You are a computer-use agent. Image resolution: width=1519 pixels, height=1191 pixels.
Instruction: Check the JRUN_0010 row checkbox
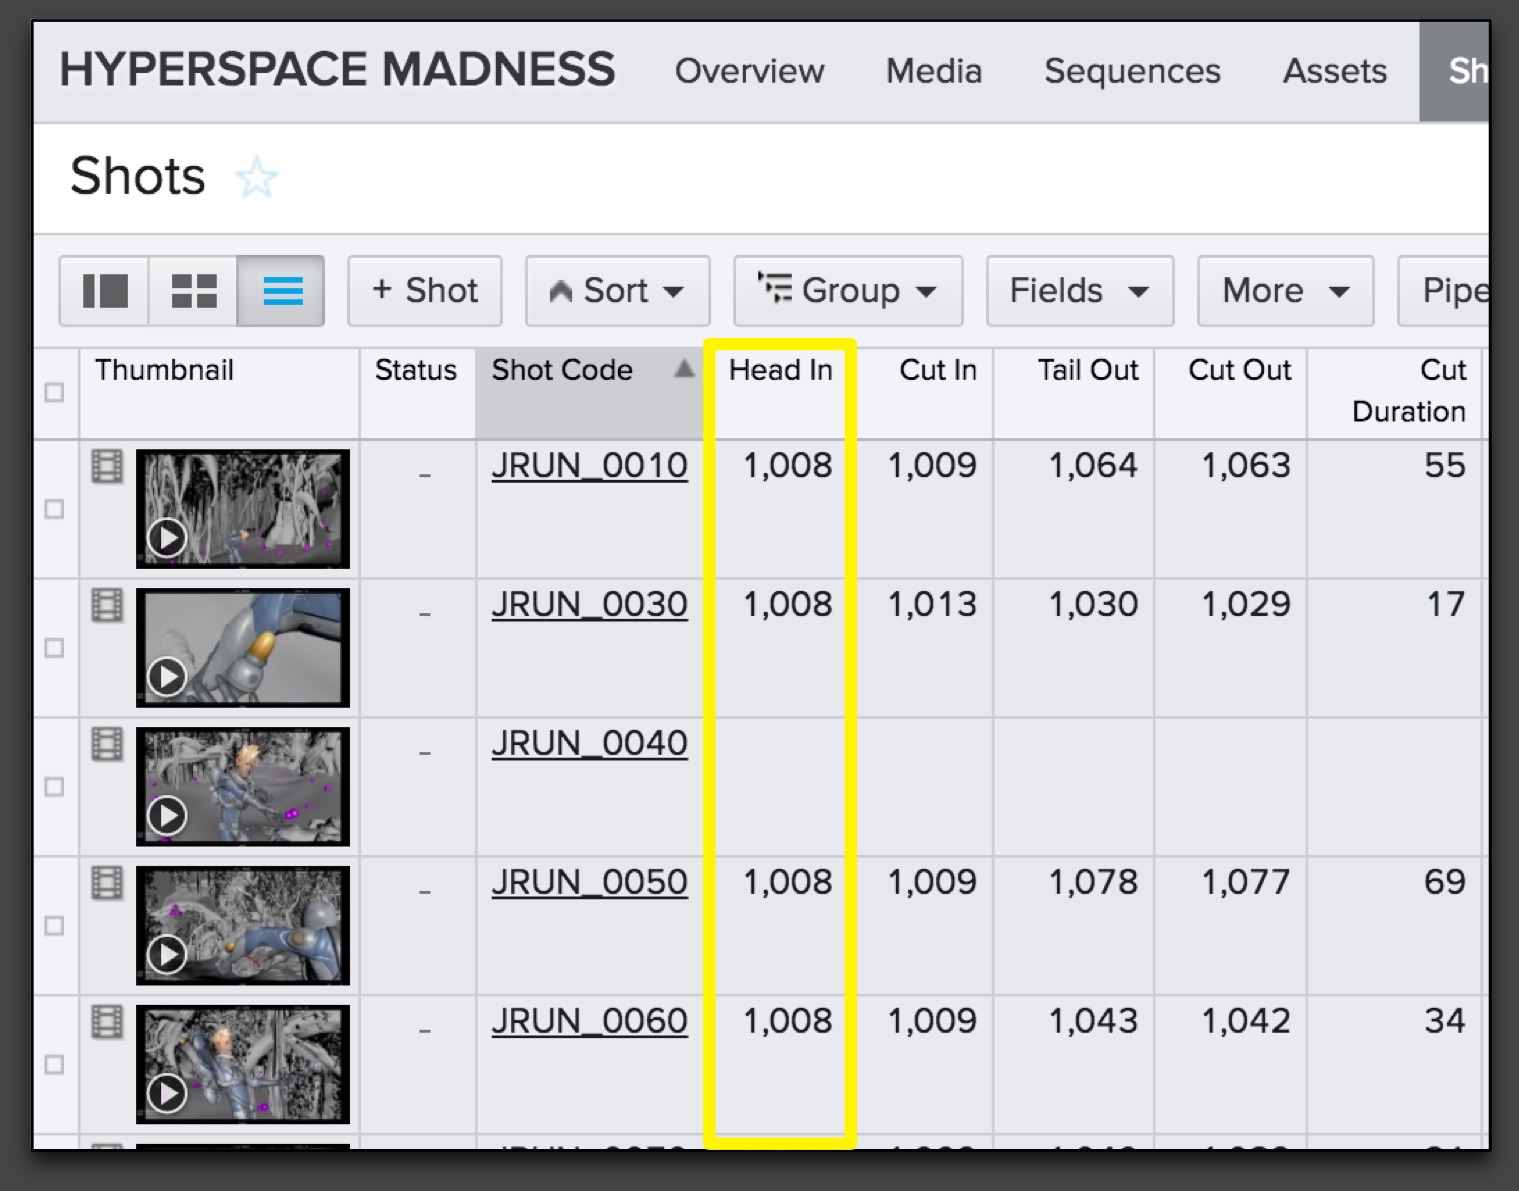pos(55,509)
